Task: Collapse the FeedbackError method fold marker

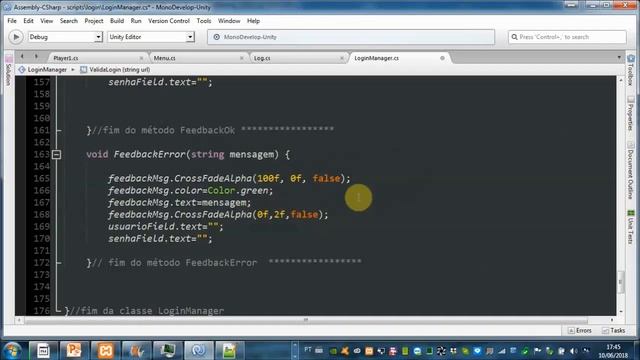Action: pos(57,155)
